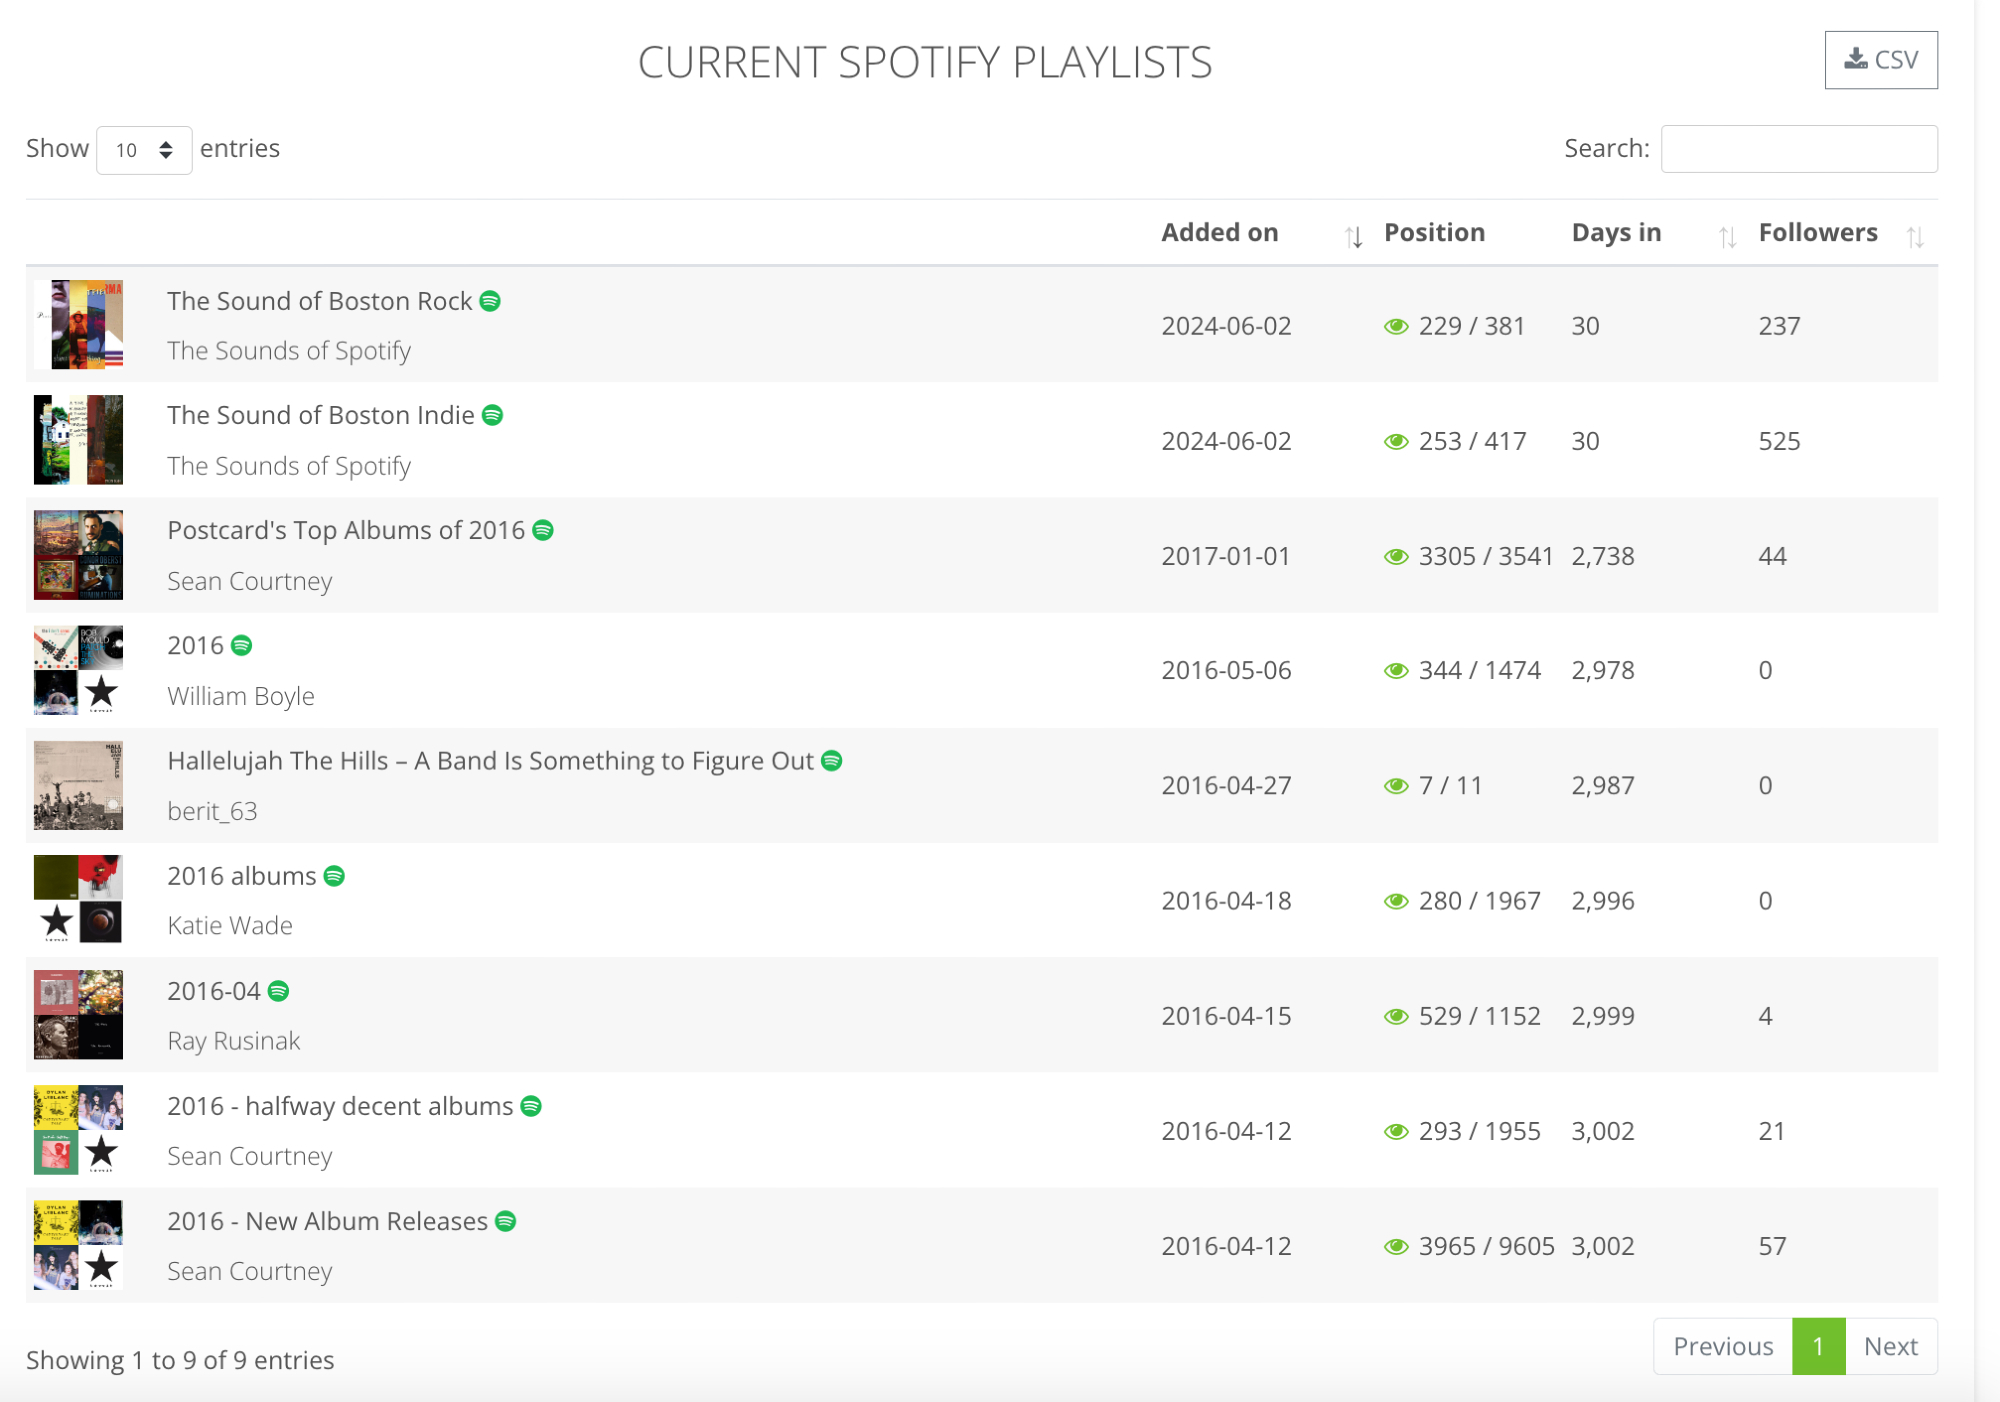Open the 2016 - halfway decent albums link

pos(340,1106)
